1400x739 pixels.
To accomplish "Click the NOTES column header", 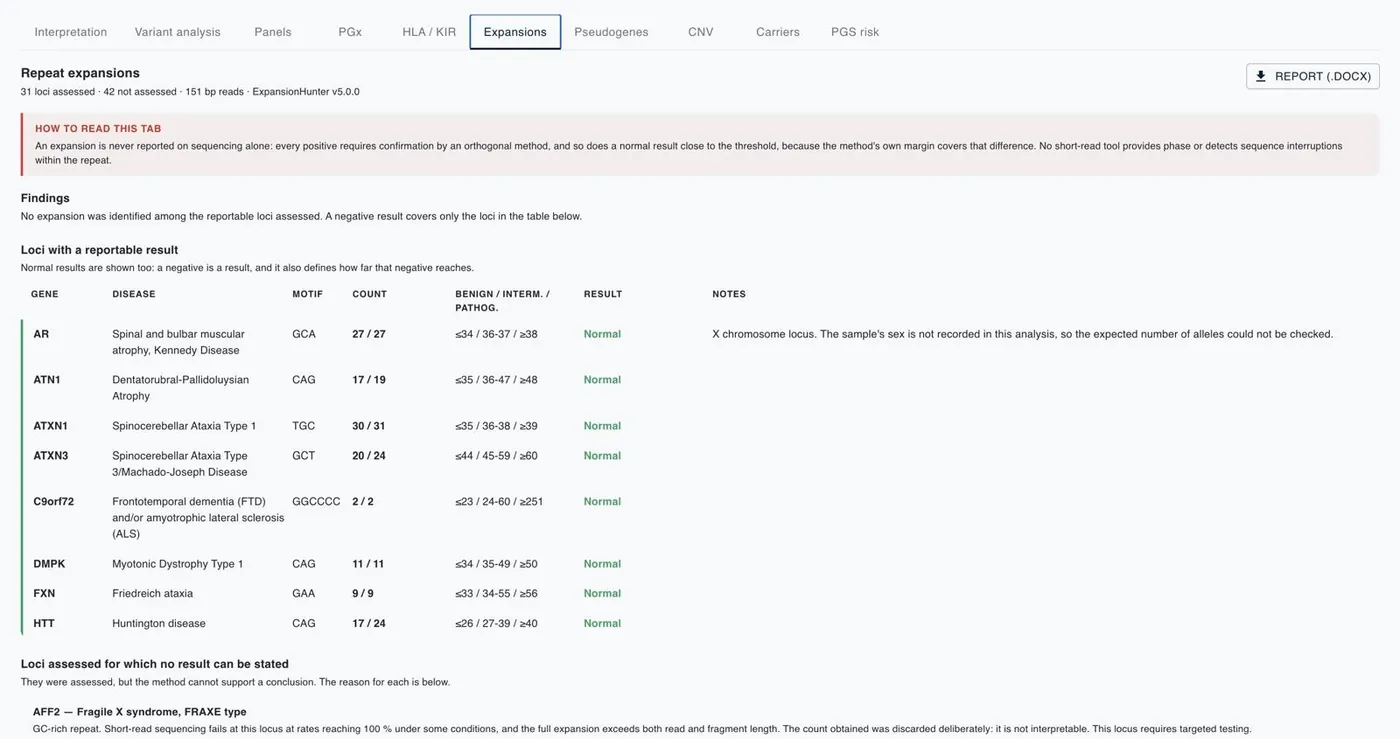I will pos(729,294).
